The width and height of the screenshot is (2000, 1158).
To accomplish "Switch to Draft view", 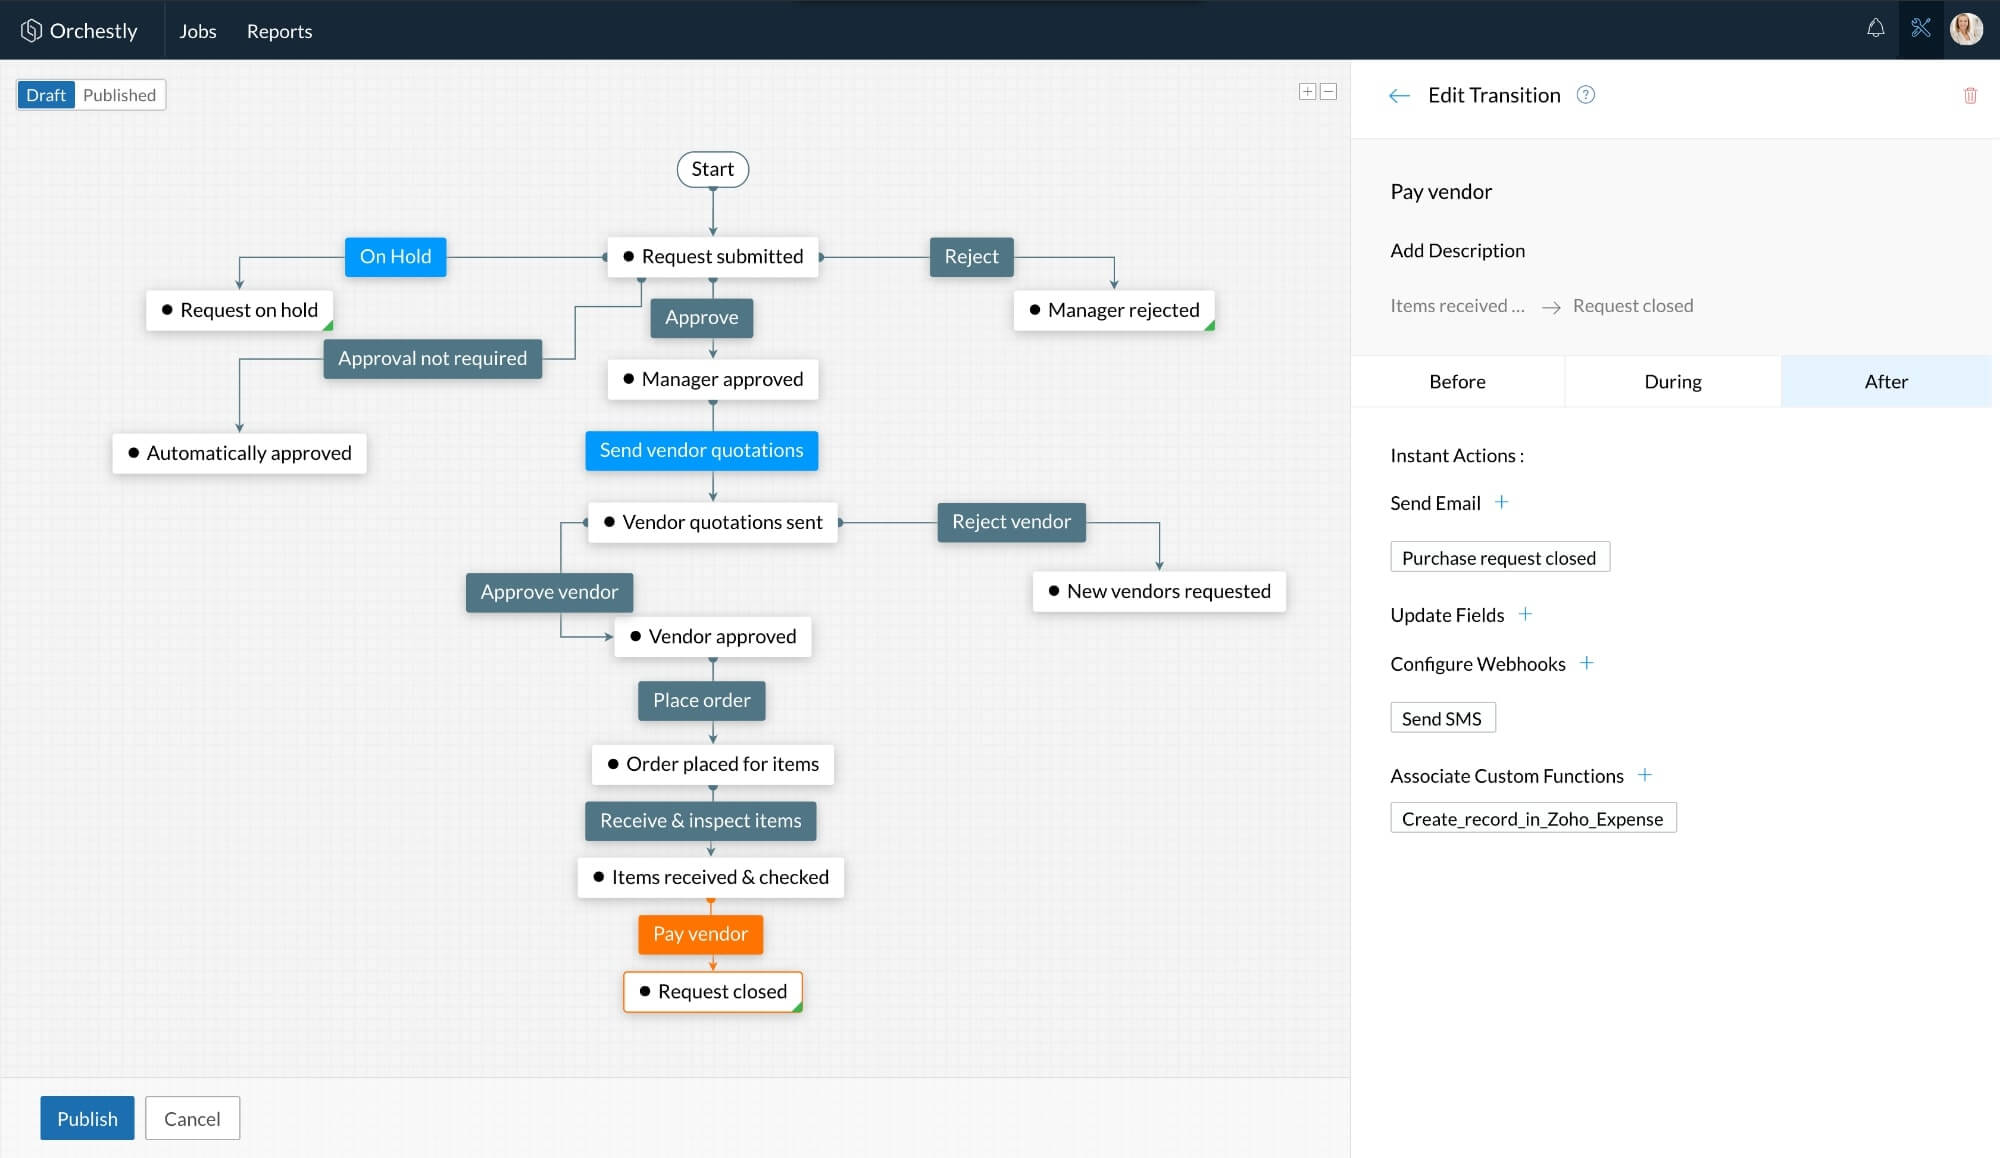I will tap(46, 95).
